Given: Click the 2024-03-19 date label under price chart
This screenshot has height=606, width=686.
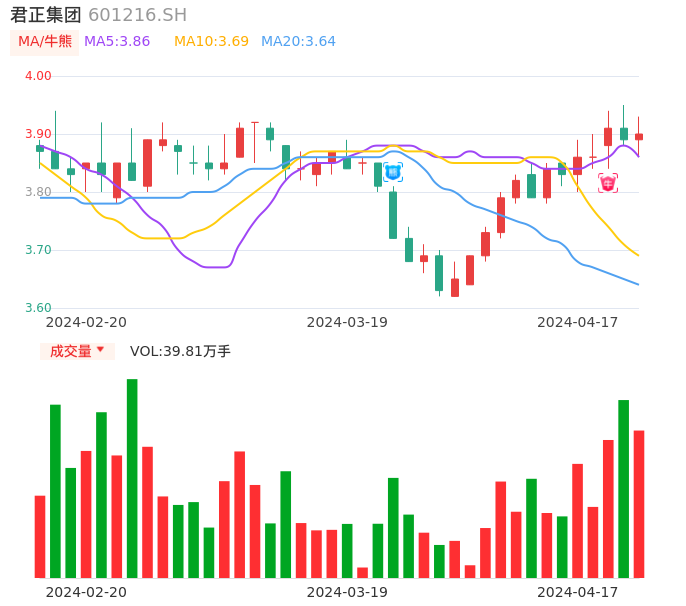Looking at the screenshot, I should (347, 322).
